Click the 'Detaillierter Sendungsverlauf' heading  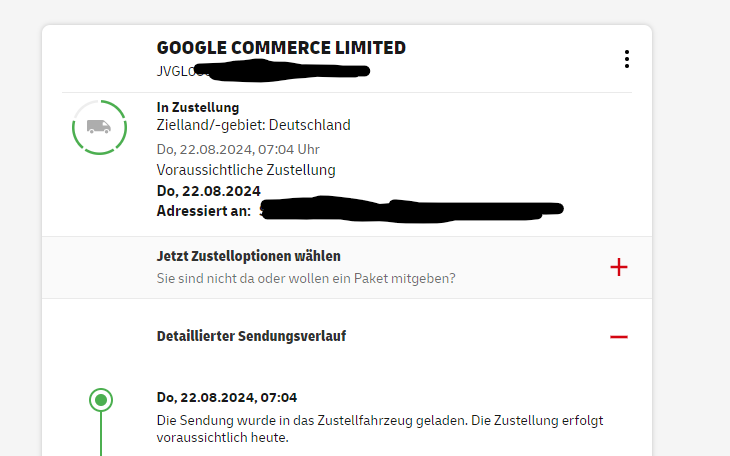tap(251, 336)
